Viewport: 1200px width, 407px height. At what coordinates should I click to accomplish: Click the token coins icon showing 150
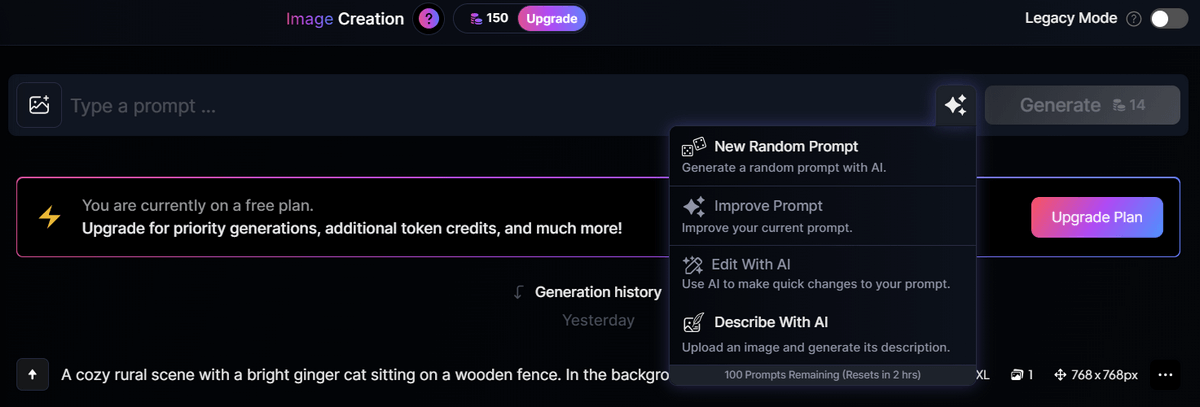475,18
